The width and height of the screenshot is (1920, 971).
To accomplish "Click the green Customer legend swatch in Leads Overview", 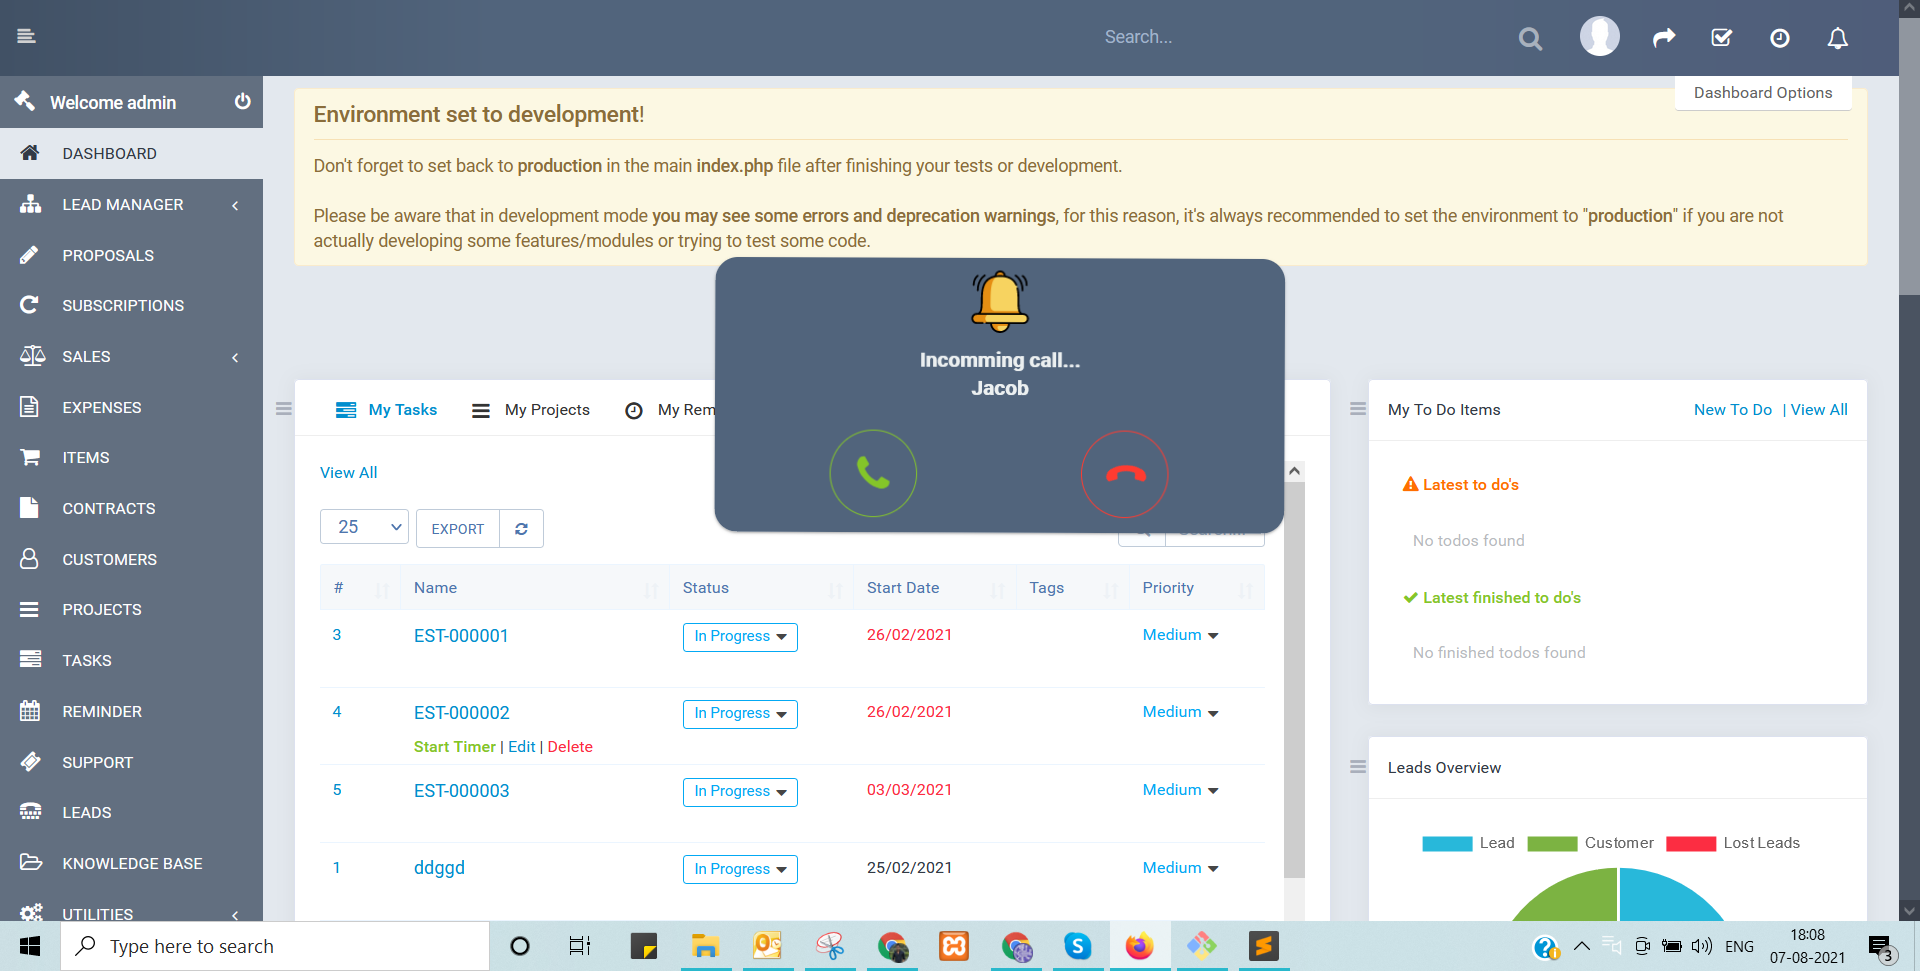I will tap(1553, 843).
